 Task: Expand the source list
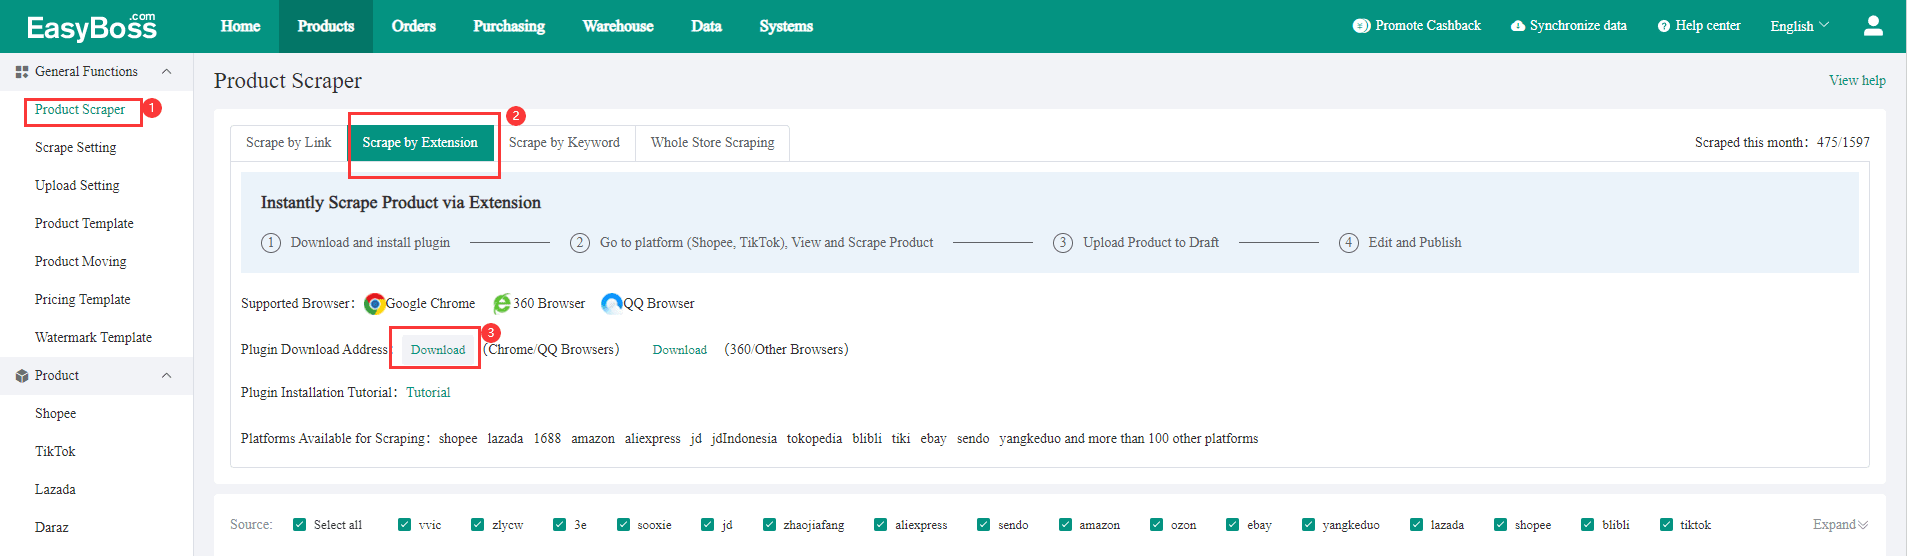click(x=1840, y=525)
